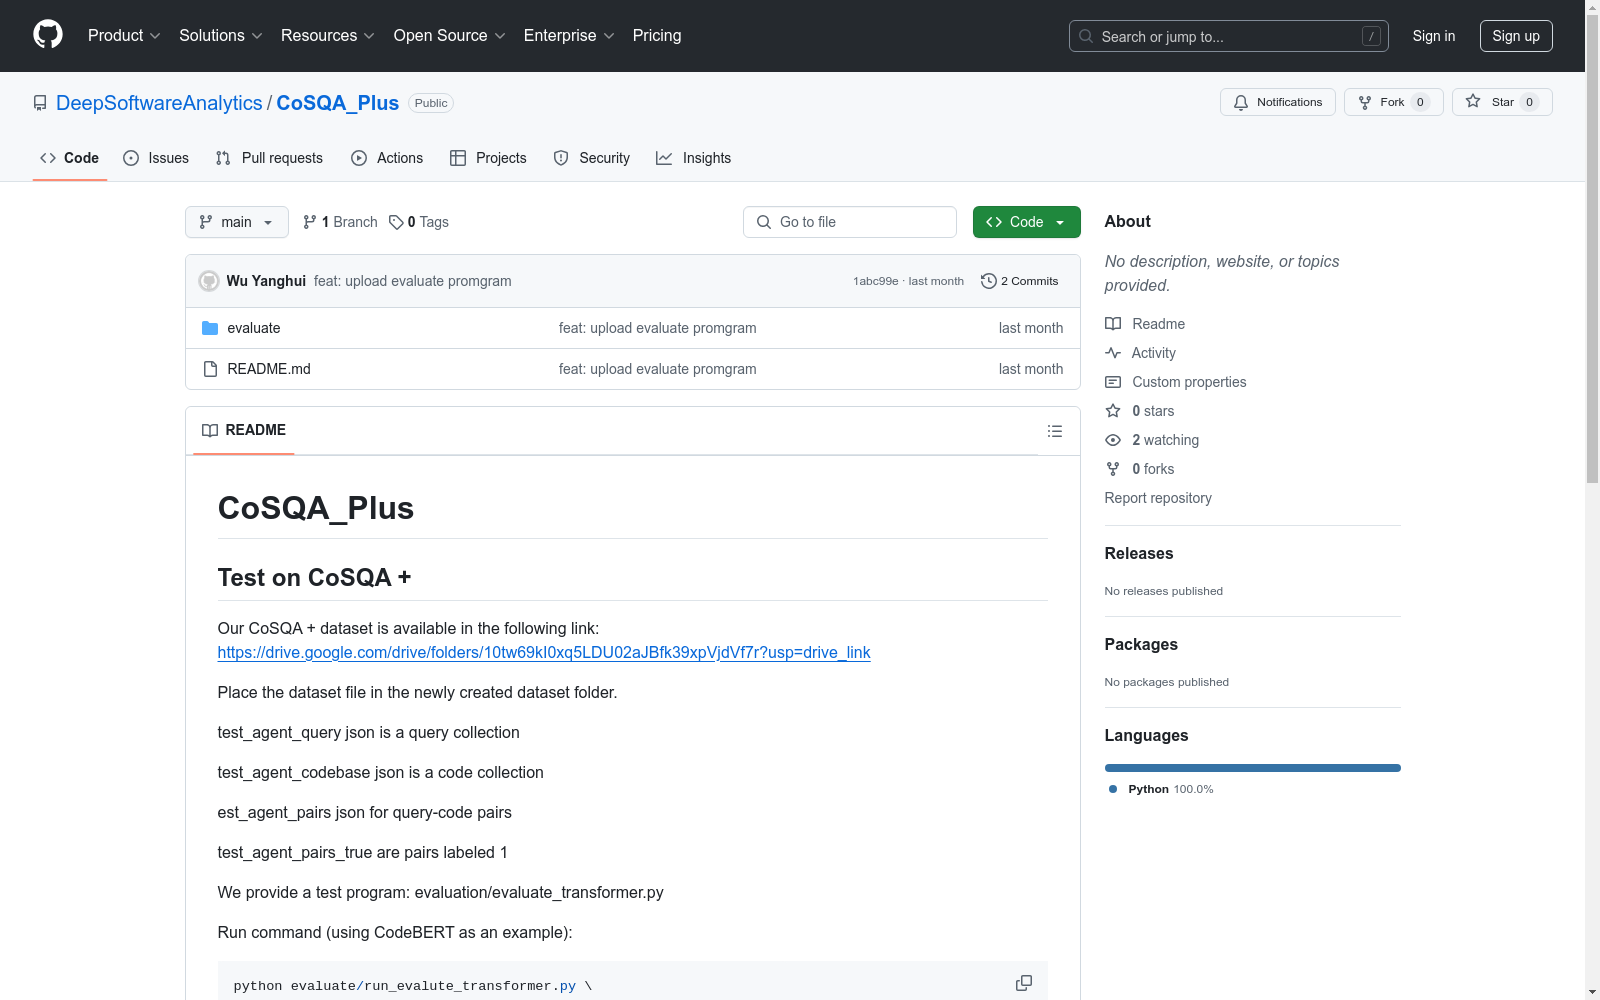Click the repository icon beside DeepSoftwareAnalytics
The width and height of the screenshot is (1600, 1000).
point(40,103)
